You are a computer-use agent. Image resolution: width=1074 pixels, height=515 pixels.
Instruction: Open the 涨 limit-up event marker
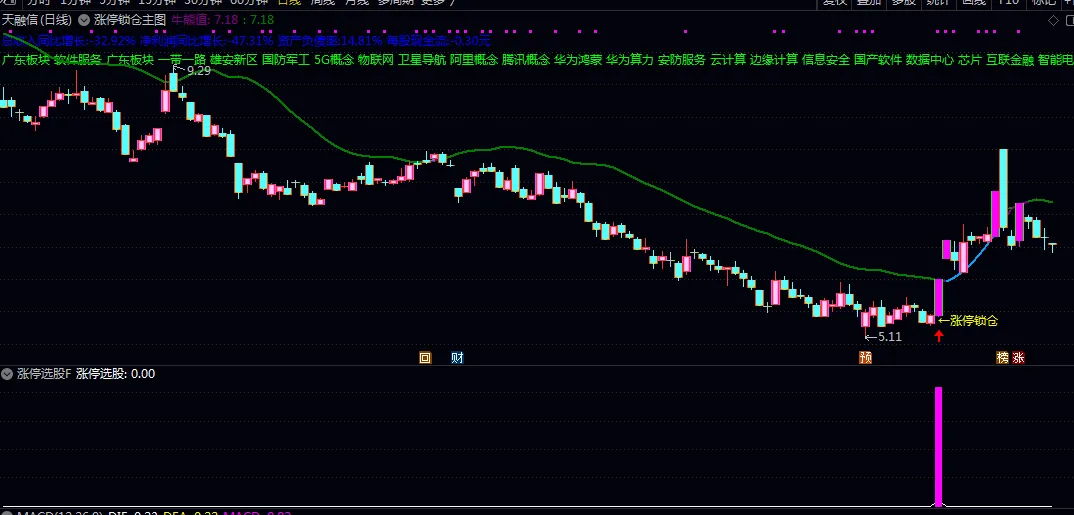(1019, 357)
